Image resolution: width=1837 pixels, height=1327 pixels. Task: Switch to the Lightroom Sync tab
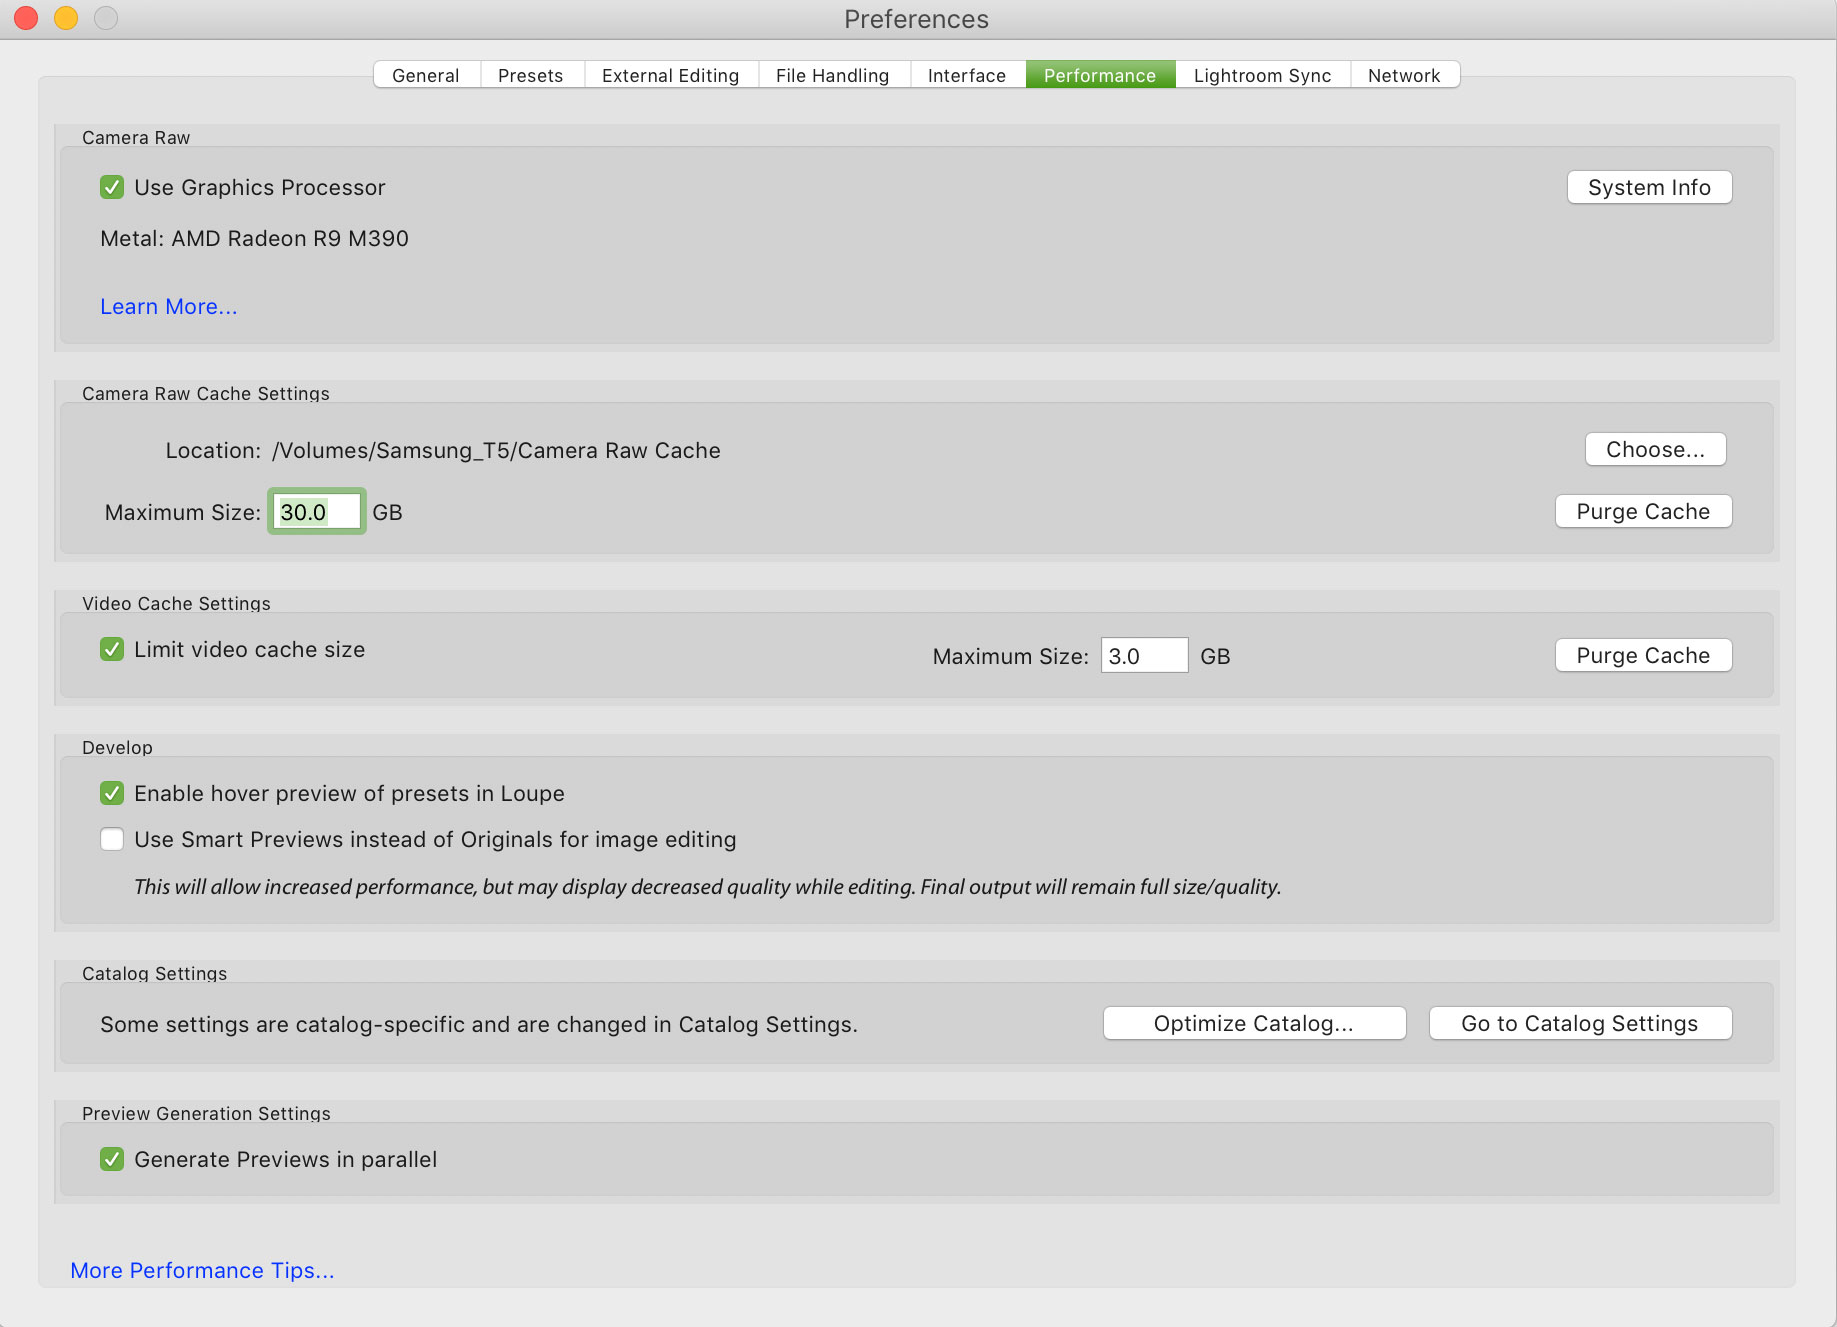pyautogui.click(x=1262, y=75)
